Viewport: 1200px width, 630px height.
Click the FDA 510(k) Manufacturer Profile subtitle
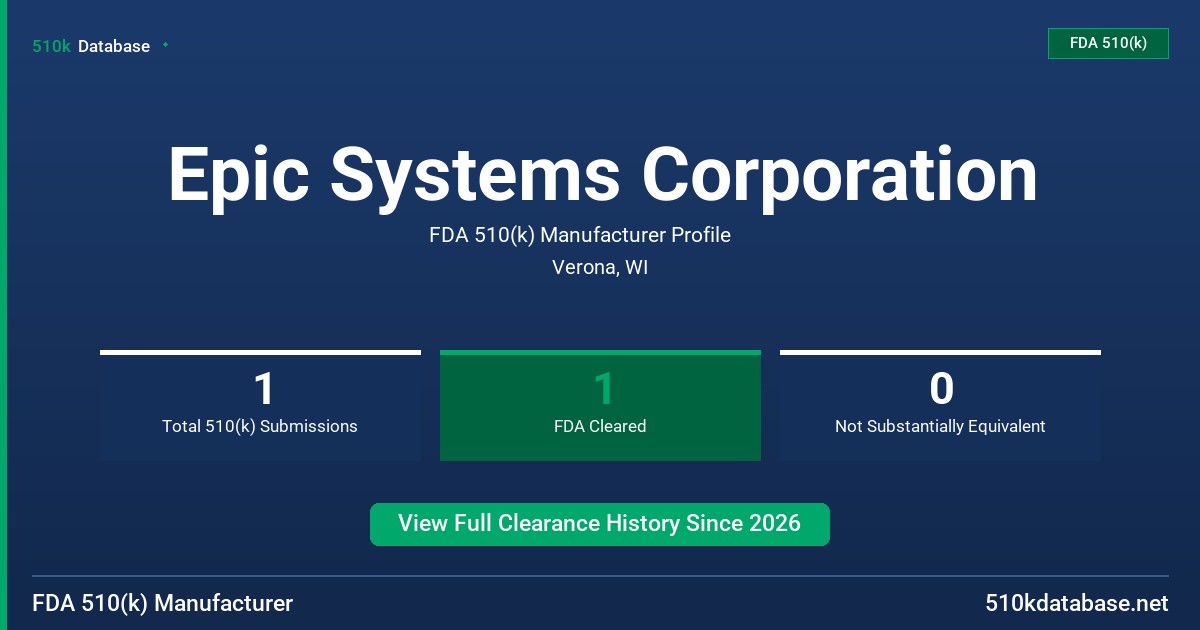(x=580, y=235)
